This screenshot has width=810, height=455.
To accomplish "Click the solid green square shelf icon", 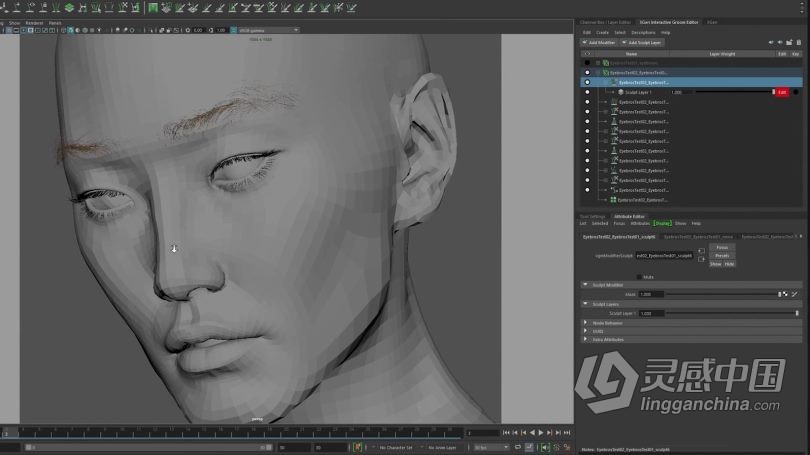I will [153, 7].
